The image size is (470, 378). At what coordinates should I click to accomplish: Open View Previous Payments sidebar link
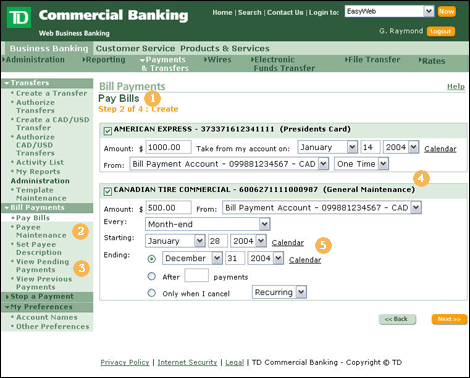tap(44, 283)
